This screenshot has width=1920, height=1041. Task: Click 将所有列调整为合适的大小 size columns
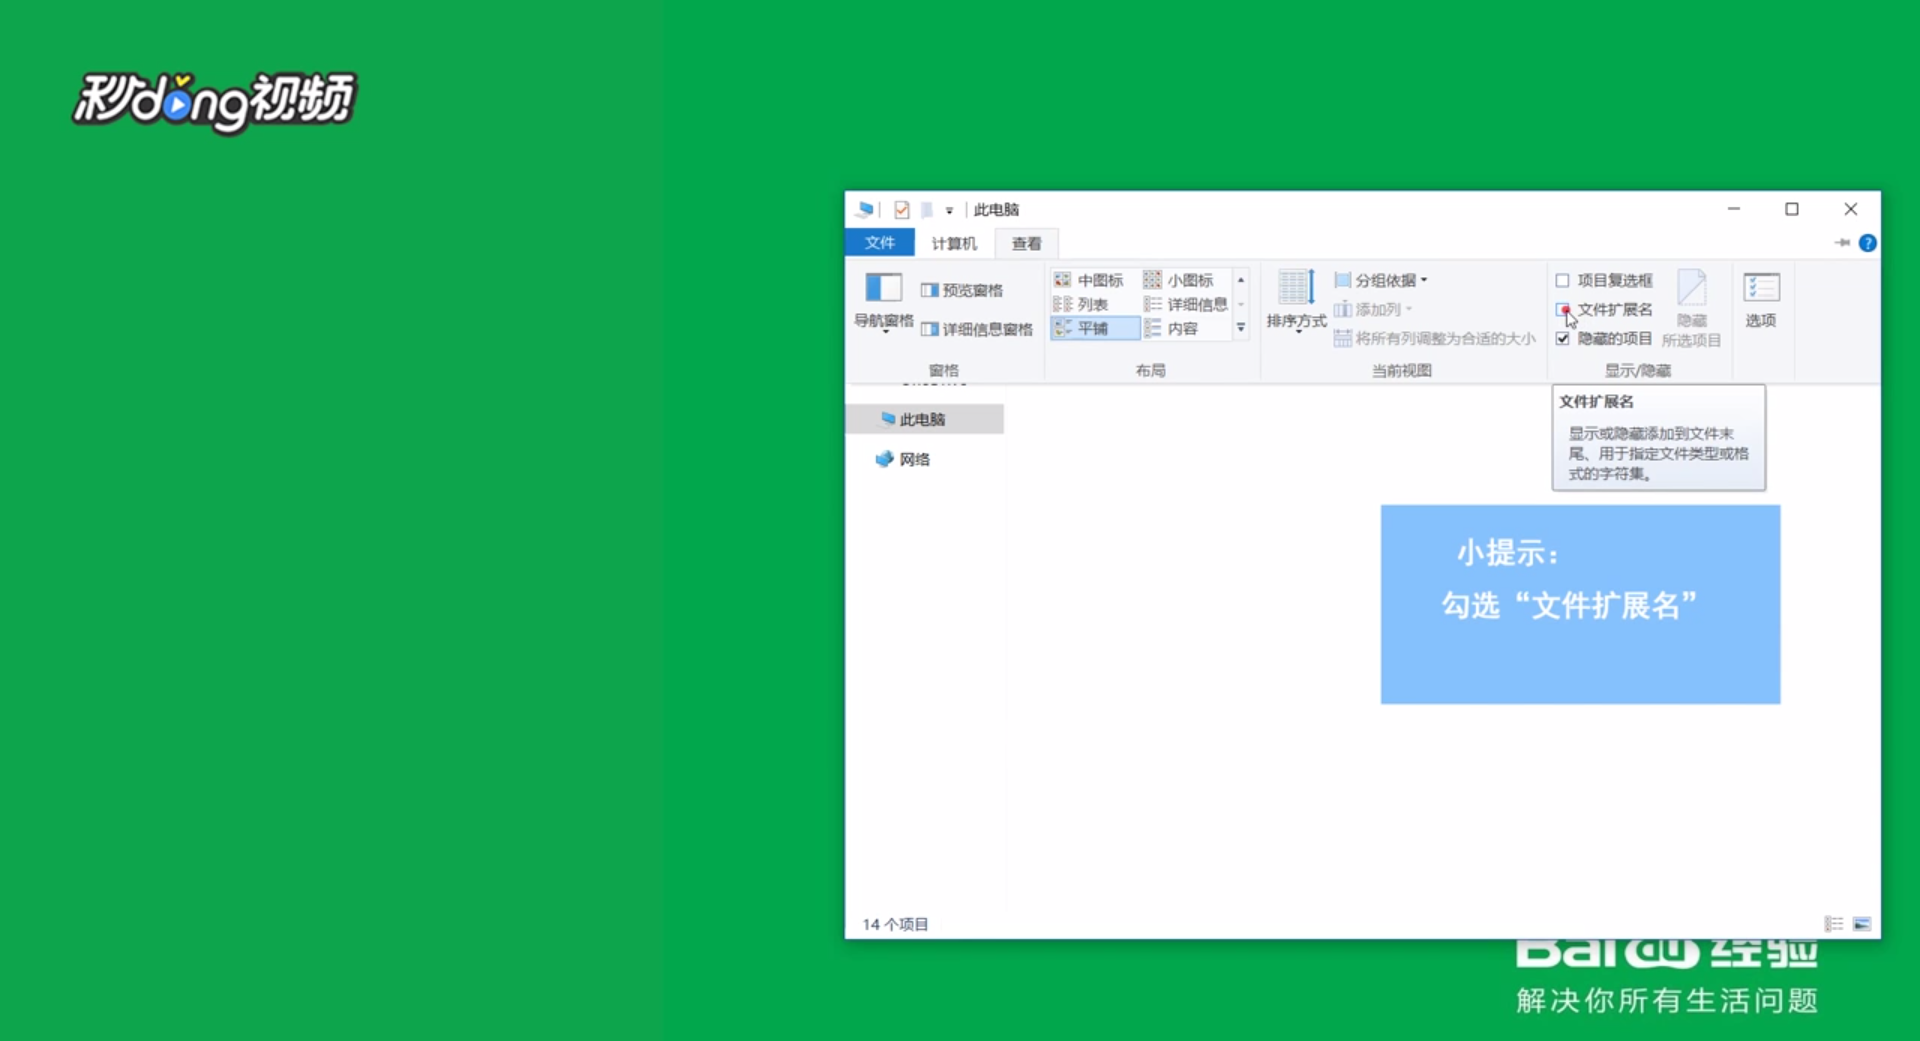pyautogui.click(x=1434, y=338)
